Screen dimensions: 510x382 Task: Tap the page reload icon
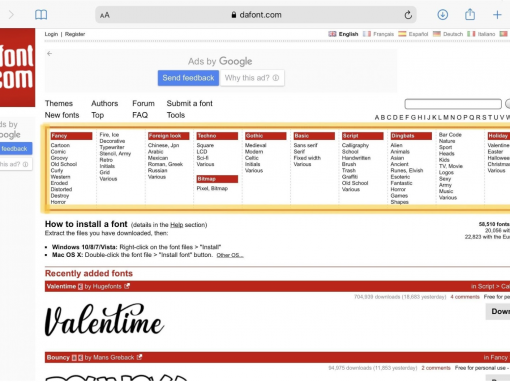pyautogui.click(x=408, y=15)
